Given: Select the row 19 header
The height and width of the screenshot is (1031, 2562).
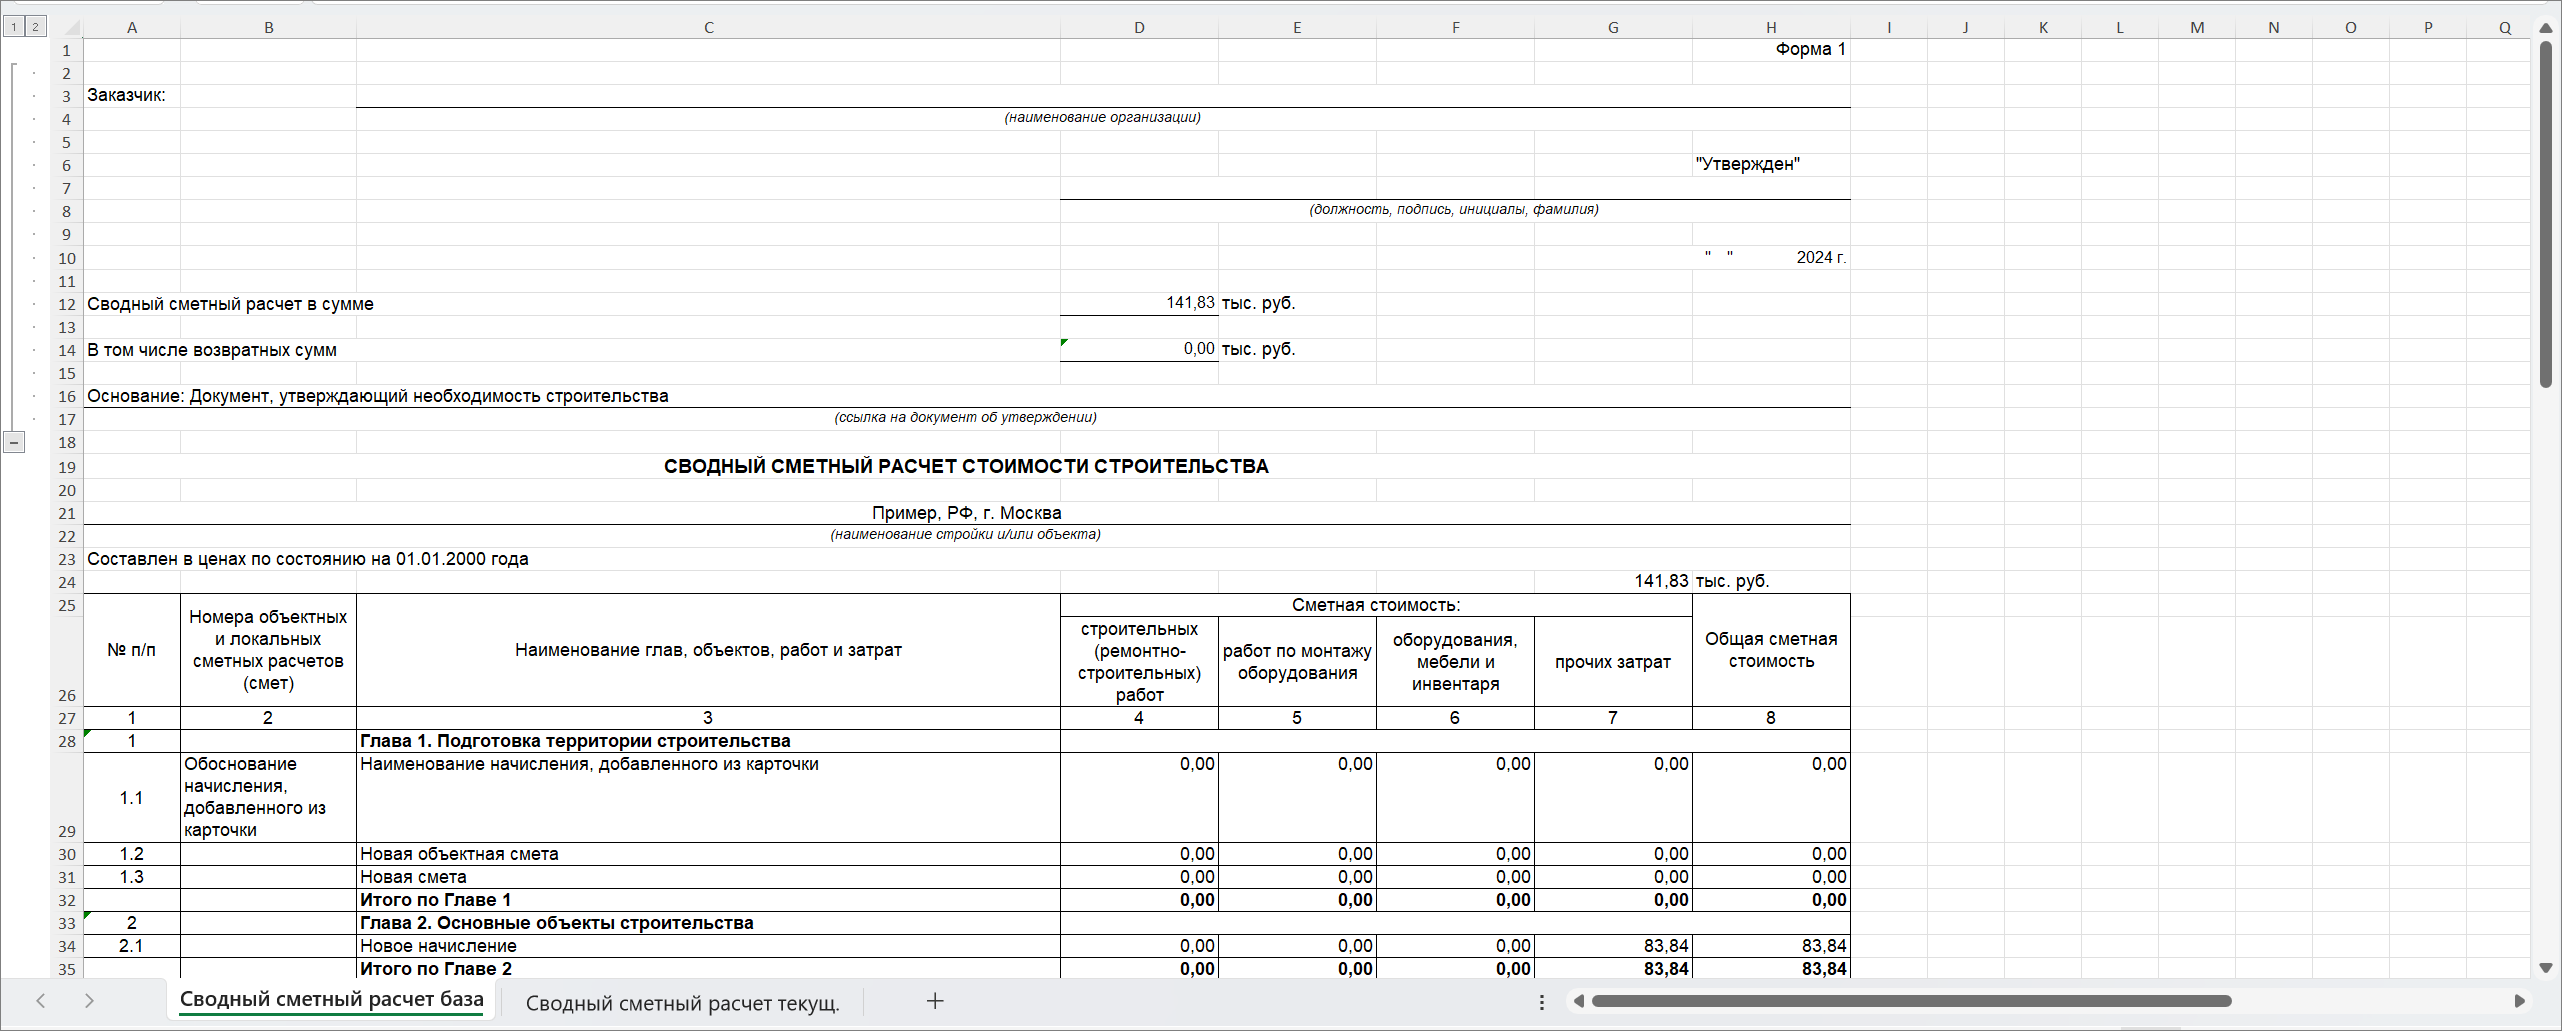Looking at the screenshot, I should tap(67, 467).
